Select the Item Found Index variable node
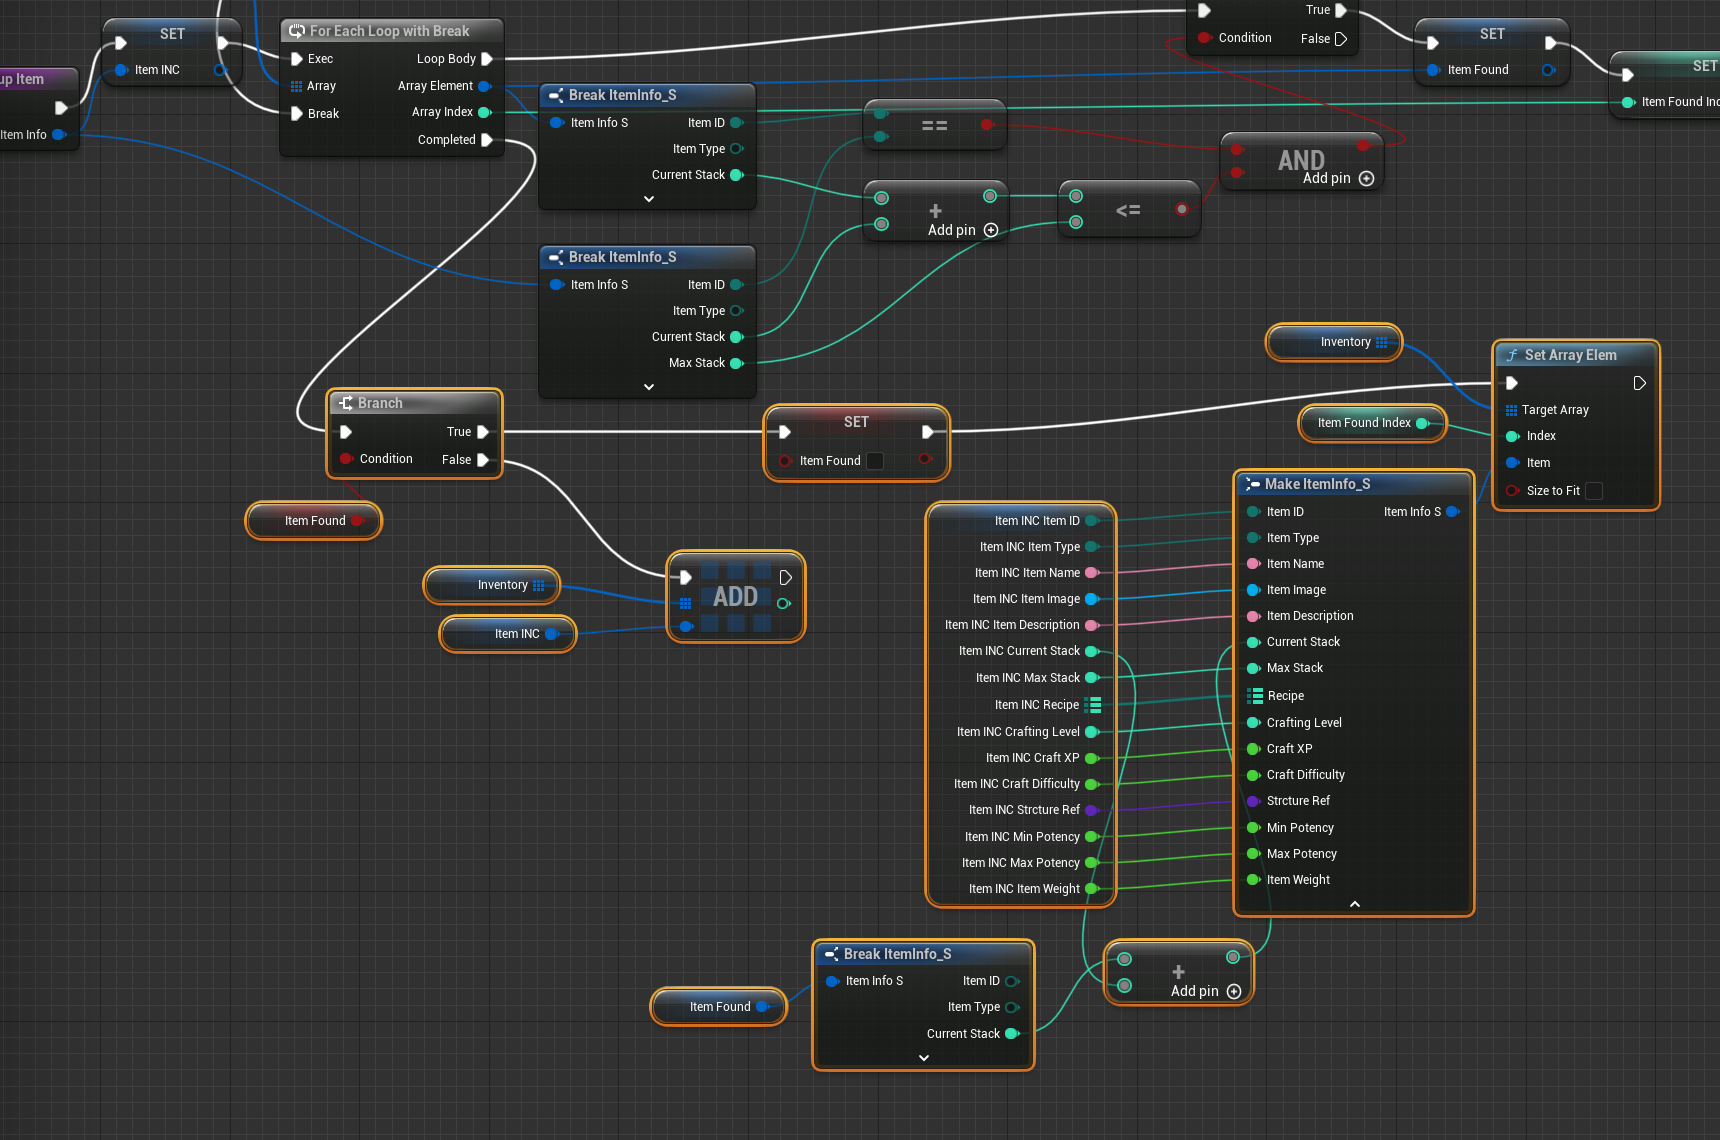 click(1364, 423)
